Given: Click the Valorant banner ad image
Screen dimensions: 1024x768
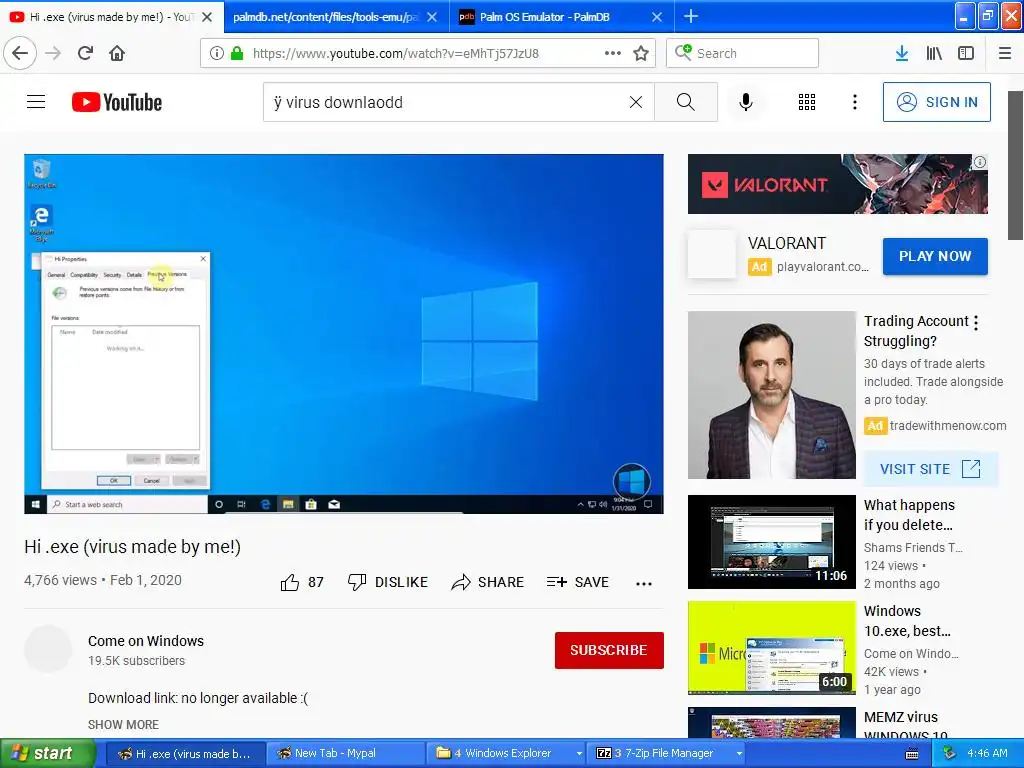Looking at the screenshot, I should [x=838, y=184].
